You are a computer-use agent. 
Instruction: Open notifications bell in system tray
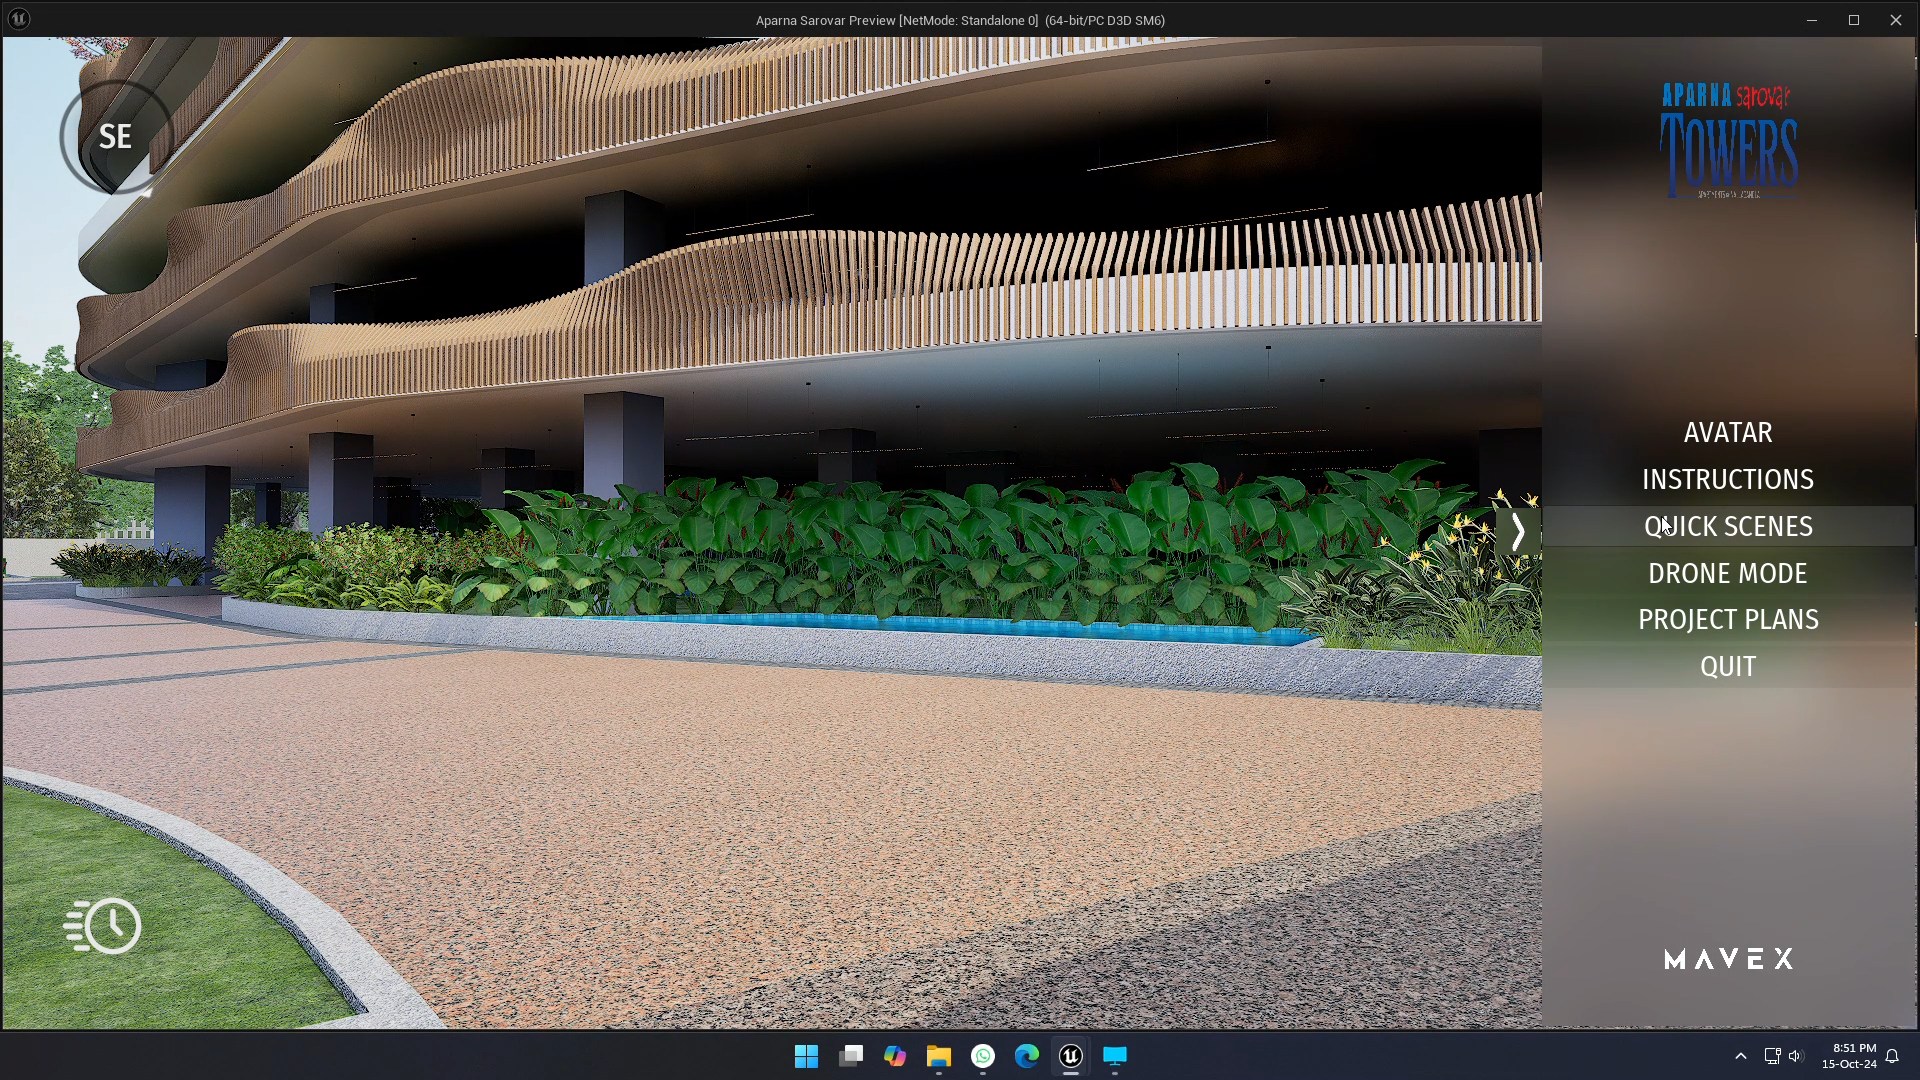1892,1056
